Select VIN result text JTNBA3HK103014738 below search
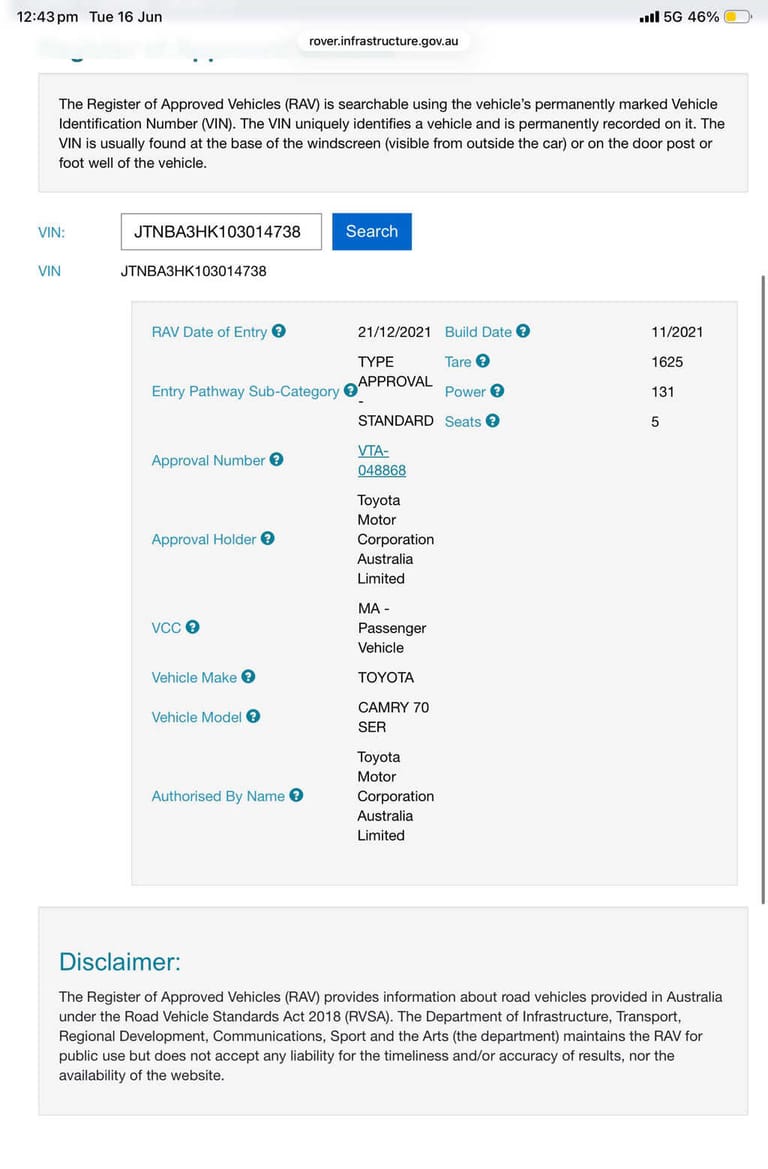Image resolution: width=768 pixels, height=1169 pixels. (194, 271)
